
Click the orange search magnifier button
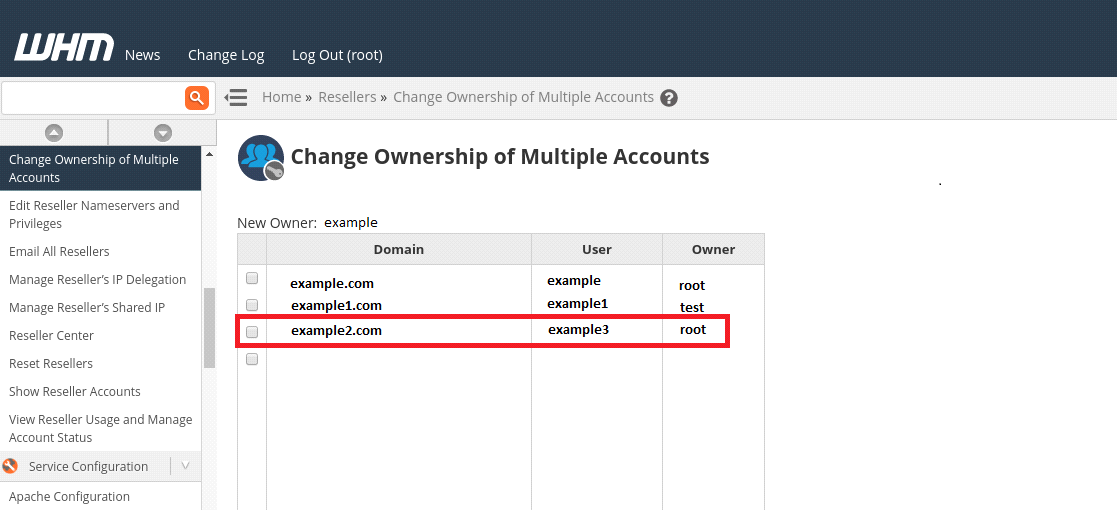pos(197,98)
